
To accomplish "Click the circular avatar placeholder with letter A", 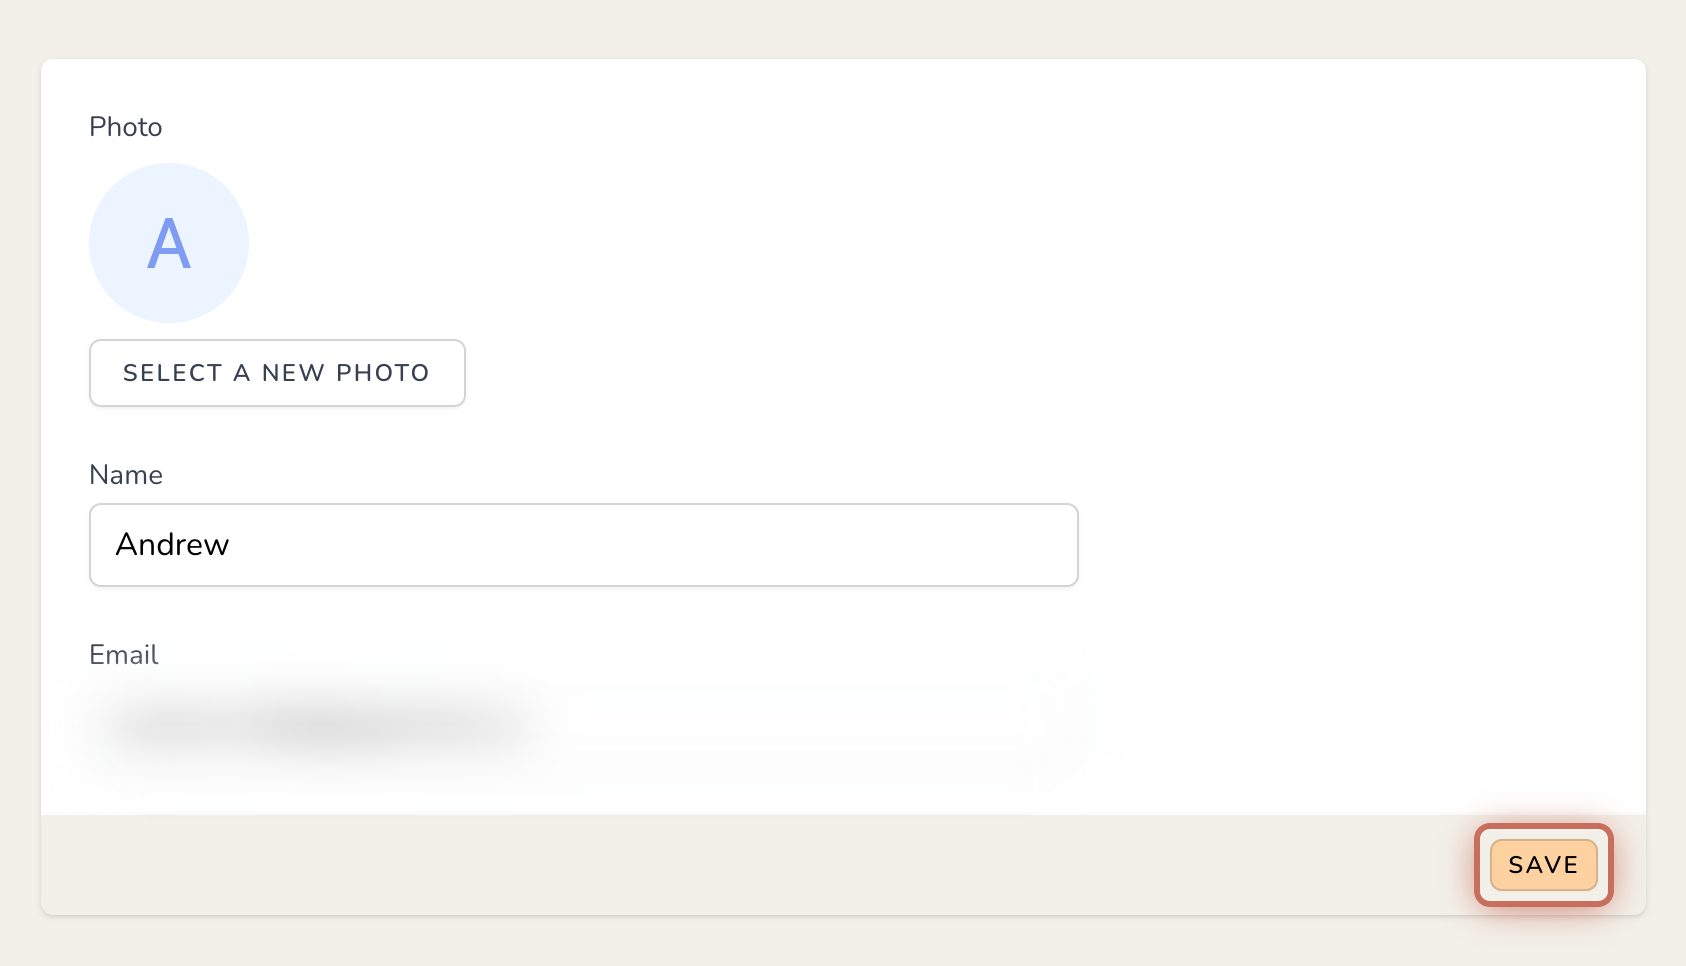I will click(169, 243).
